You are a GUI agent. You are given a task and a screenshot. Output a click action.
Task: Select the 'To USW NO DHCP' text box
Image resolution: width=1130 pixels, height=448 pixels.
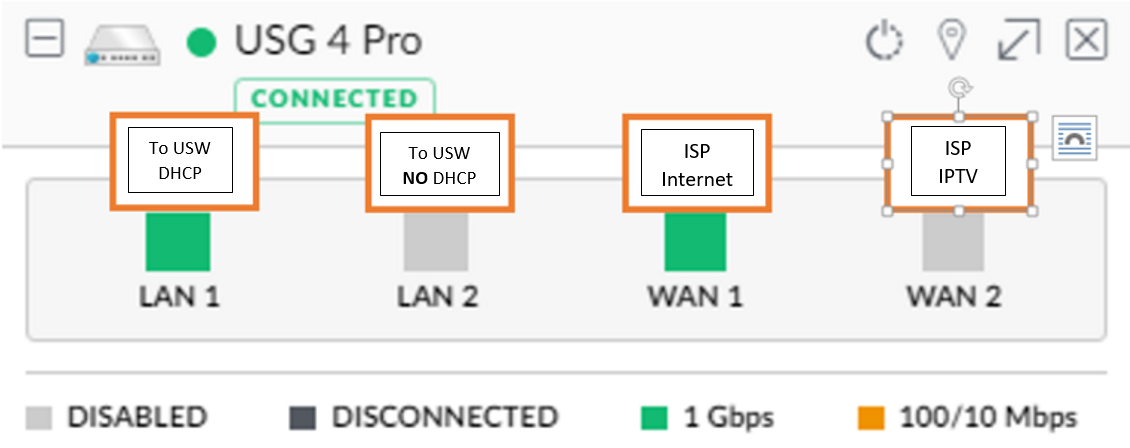click(440, 163)
